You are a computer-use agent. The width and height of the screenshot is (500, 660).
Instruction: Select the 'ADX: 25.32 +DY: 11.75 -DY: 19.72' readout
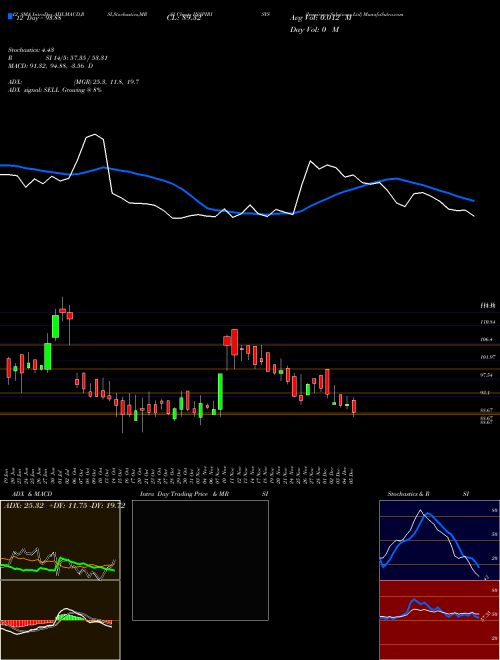[x=64, y=506]
